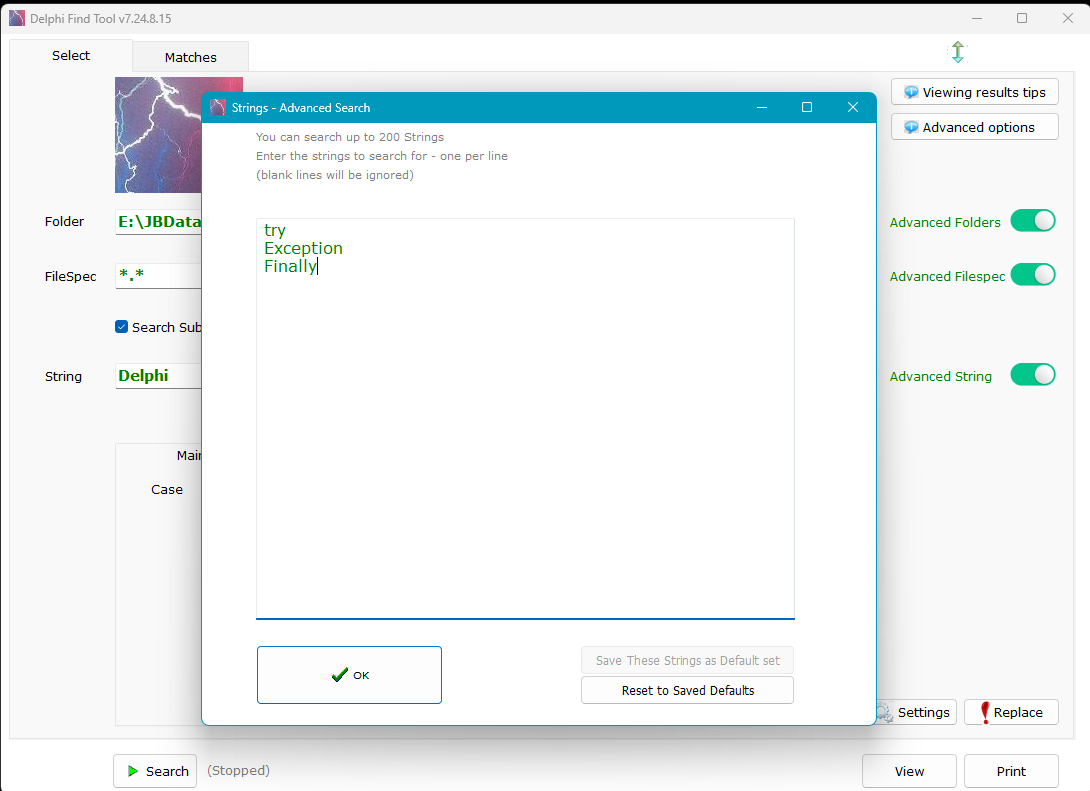Start Search with the play icon

click(155, 771)
